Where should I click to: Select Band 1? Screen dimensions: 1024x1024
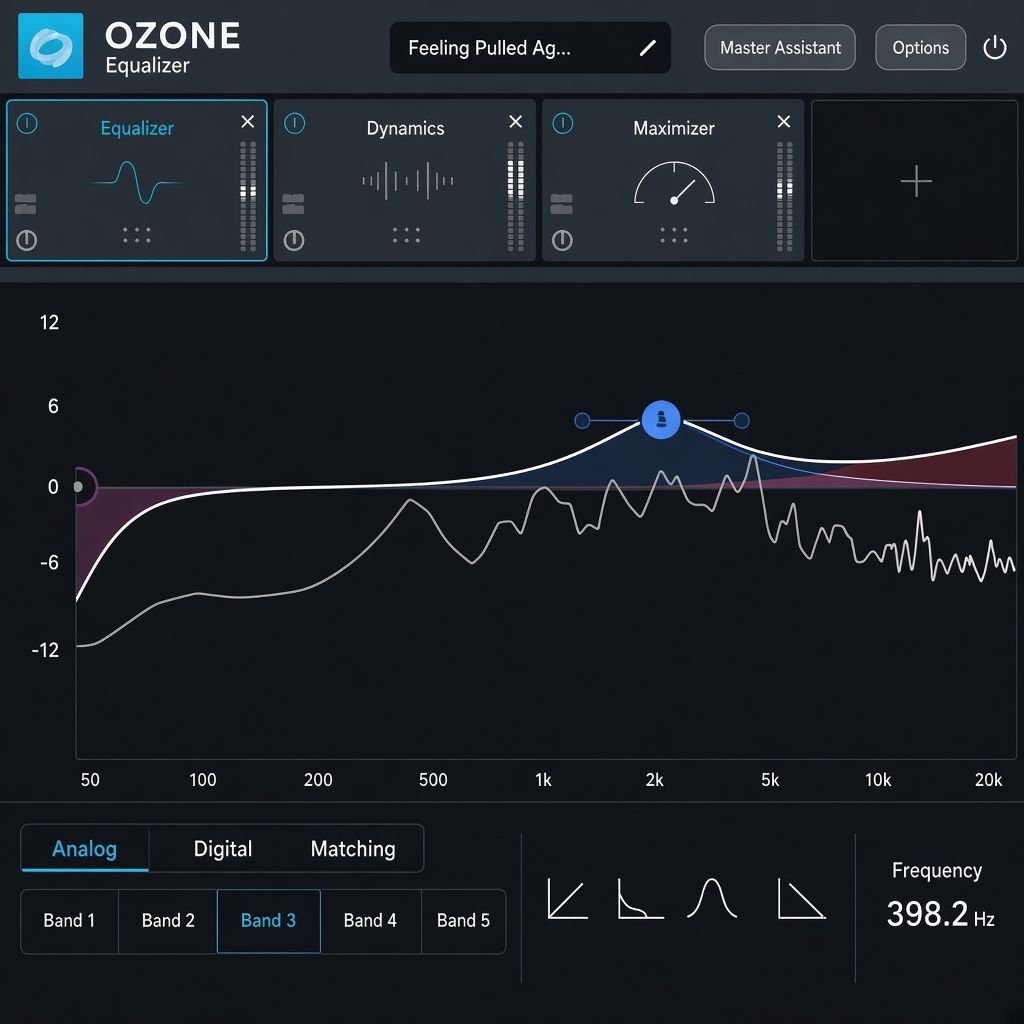69,921
